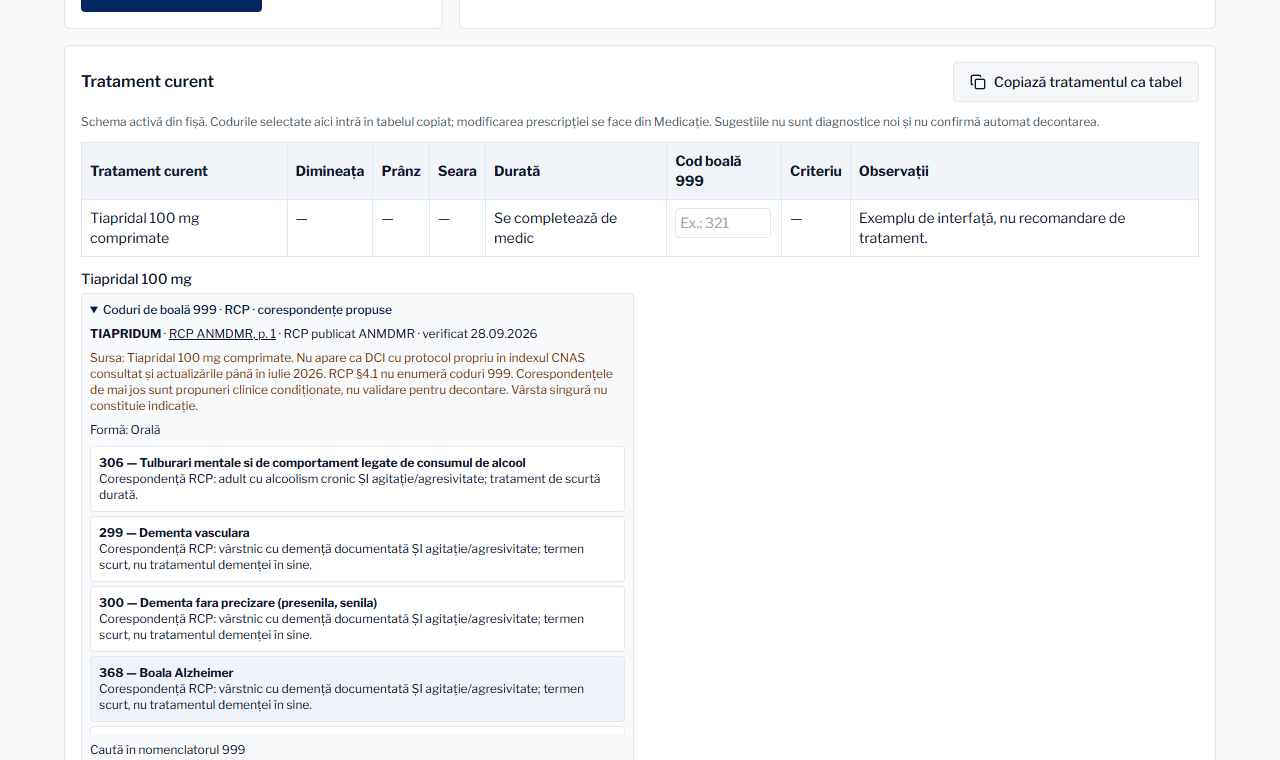
Task: Click the Criteriu column header
Action: (816, 171)
